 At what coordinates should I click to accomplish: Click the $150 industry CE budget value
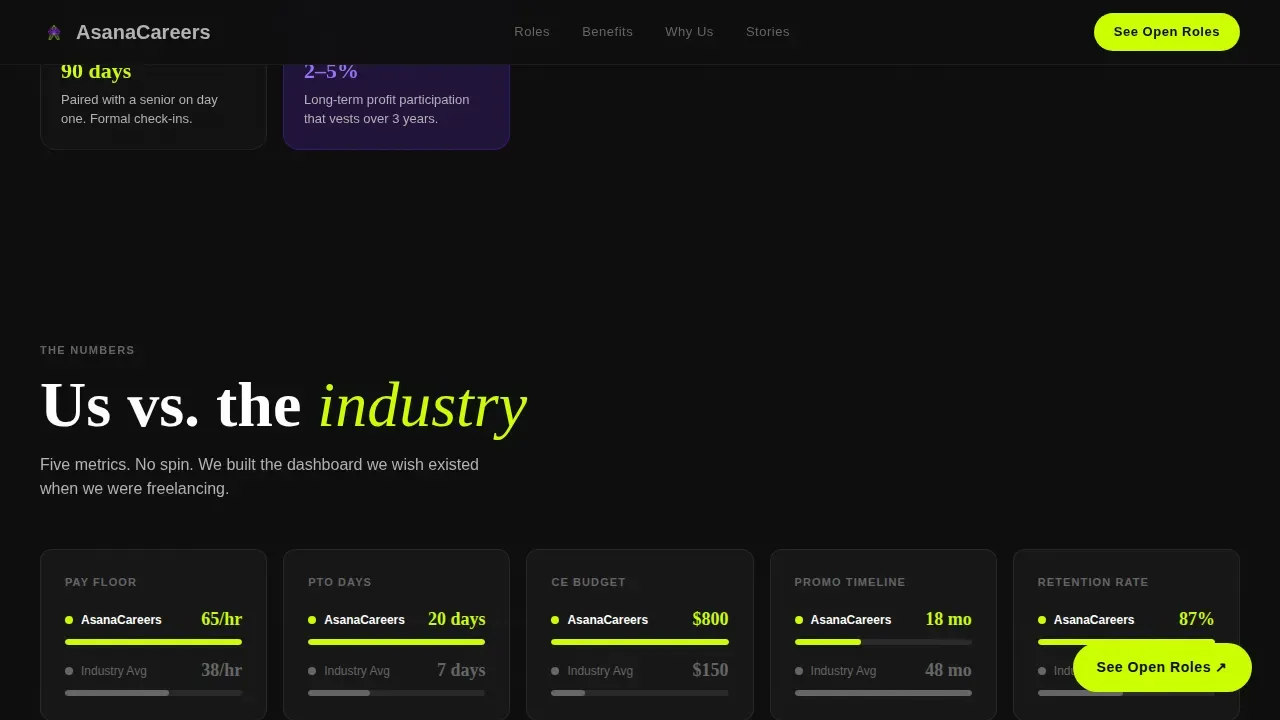click(710, 670)
